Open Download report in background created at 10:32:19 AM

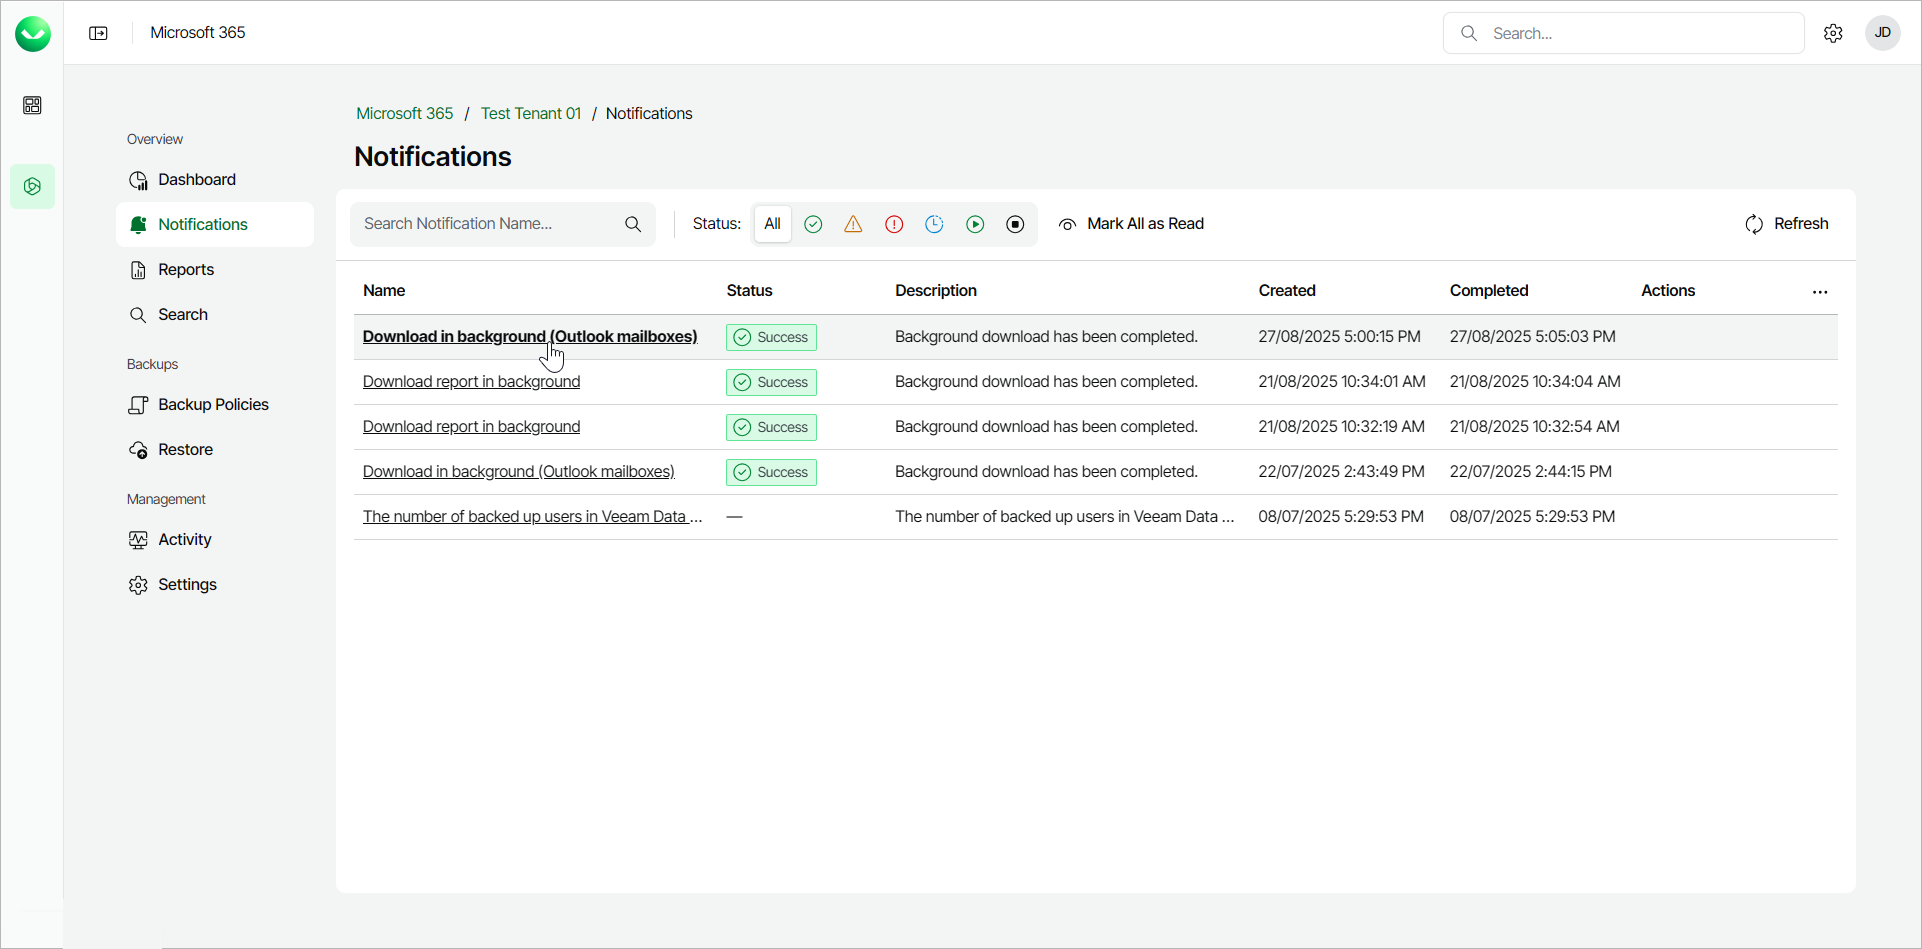(471, 427)
